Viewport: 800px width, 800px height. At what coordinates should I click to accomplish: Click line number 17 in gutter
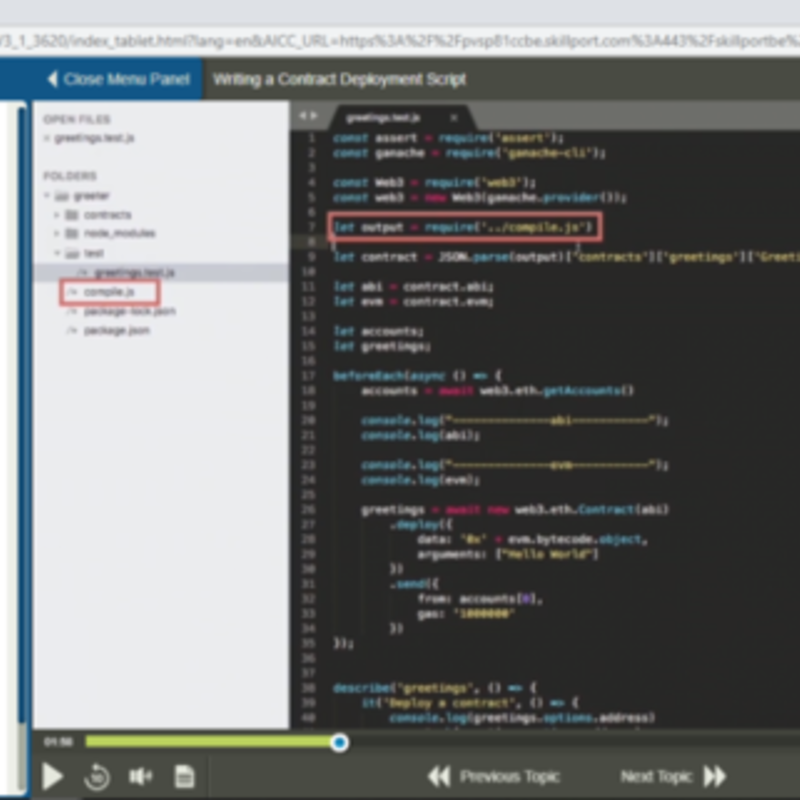309,376
